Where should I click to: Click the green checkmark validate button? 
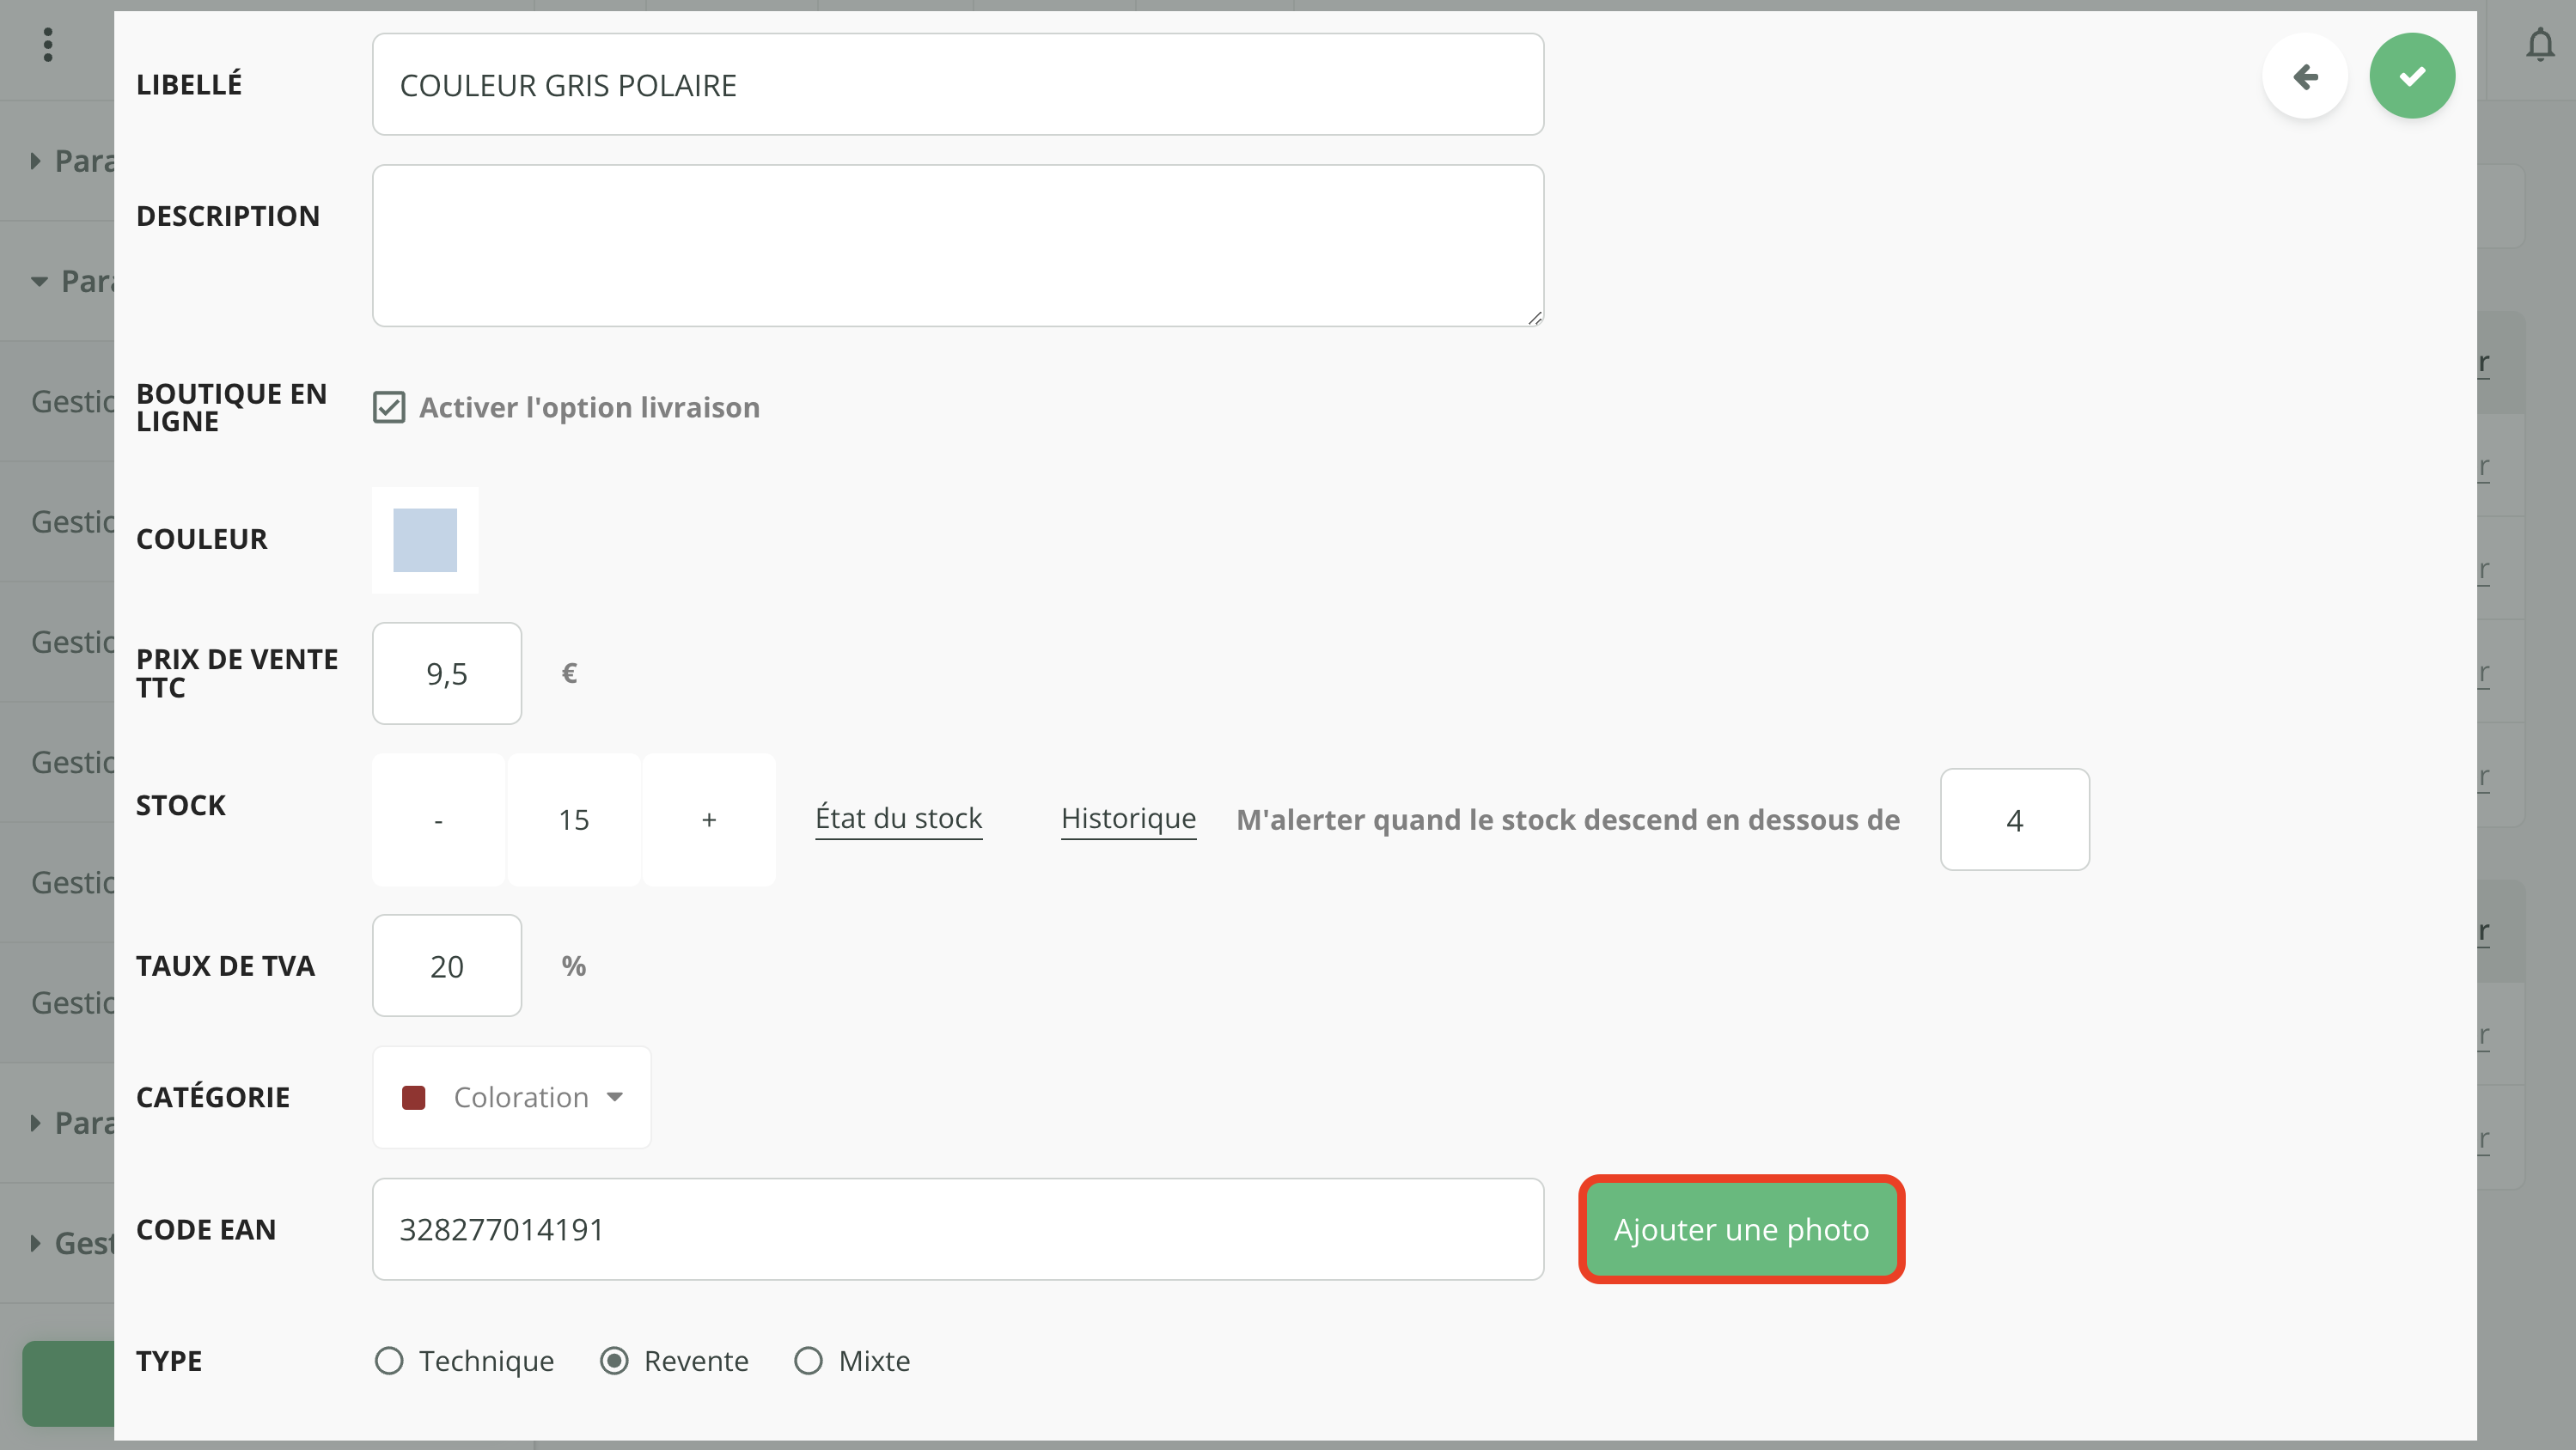[2411, 76]
